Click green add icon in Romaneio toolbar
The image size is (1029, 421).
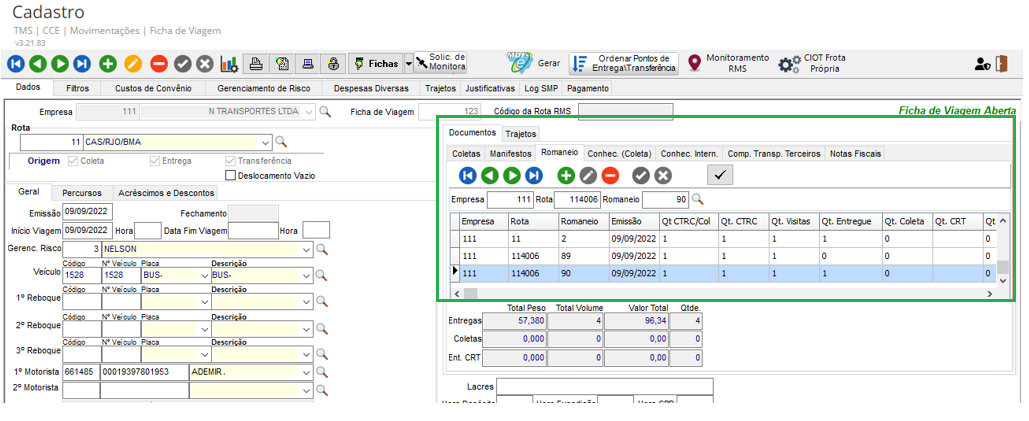(x=566, y=175)
